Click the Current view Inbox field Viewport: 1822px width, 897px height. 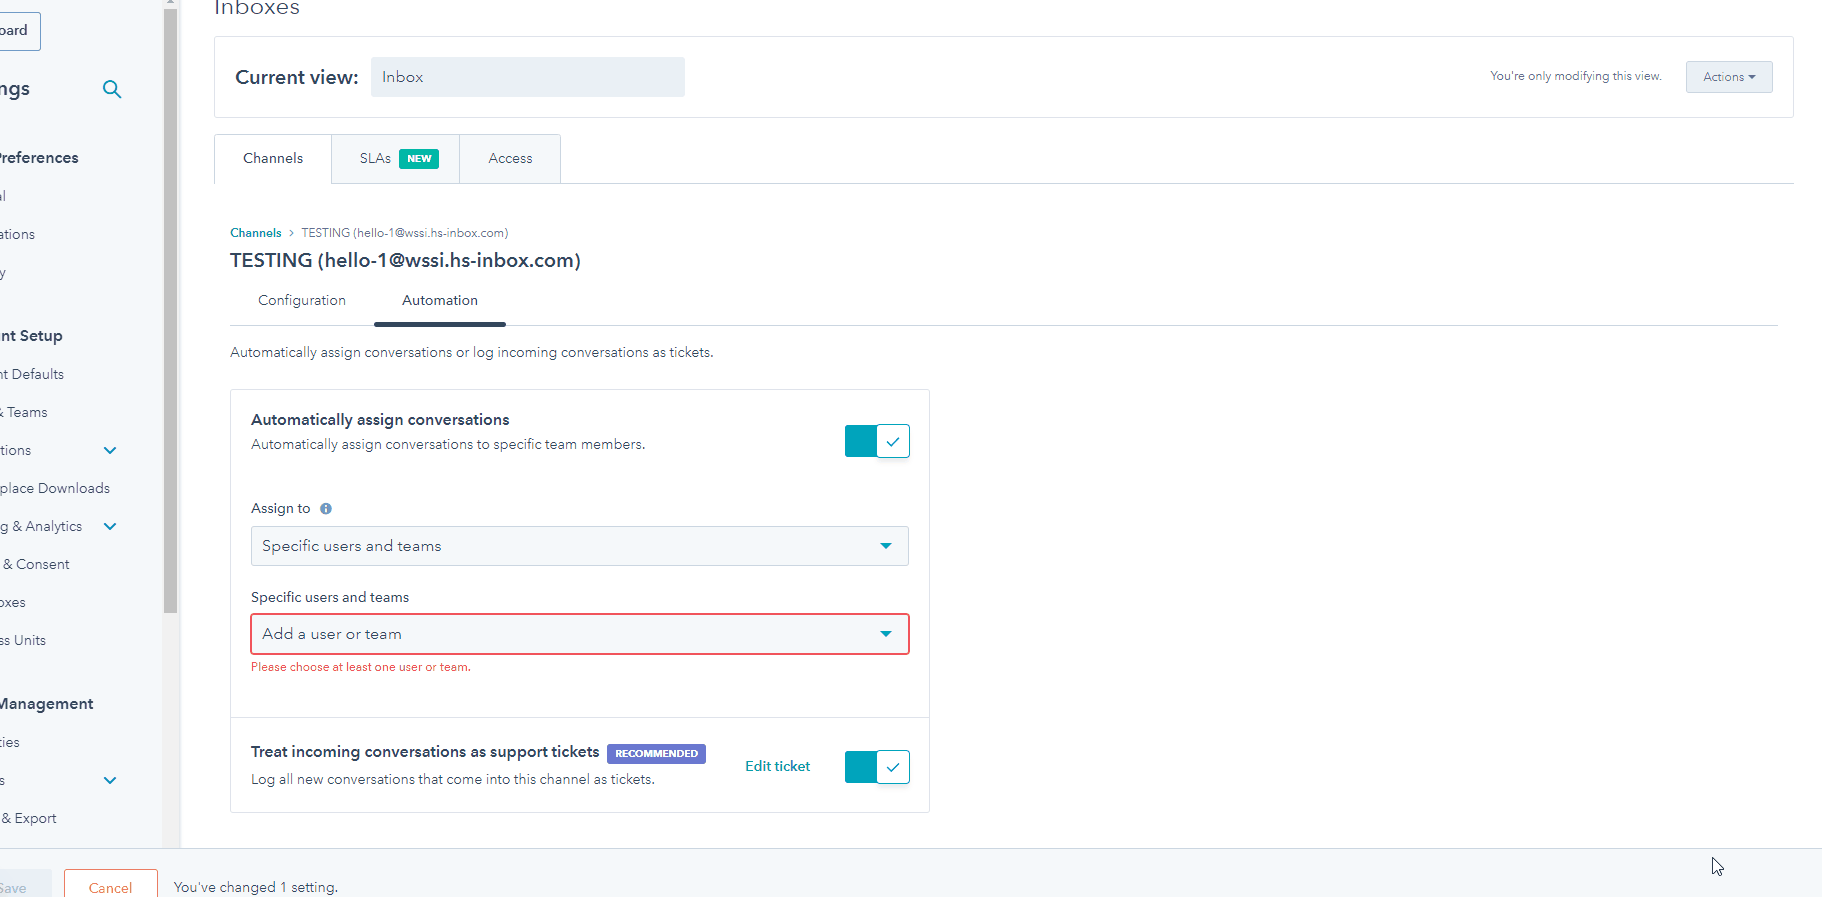pos(528,77)
